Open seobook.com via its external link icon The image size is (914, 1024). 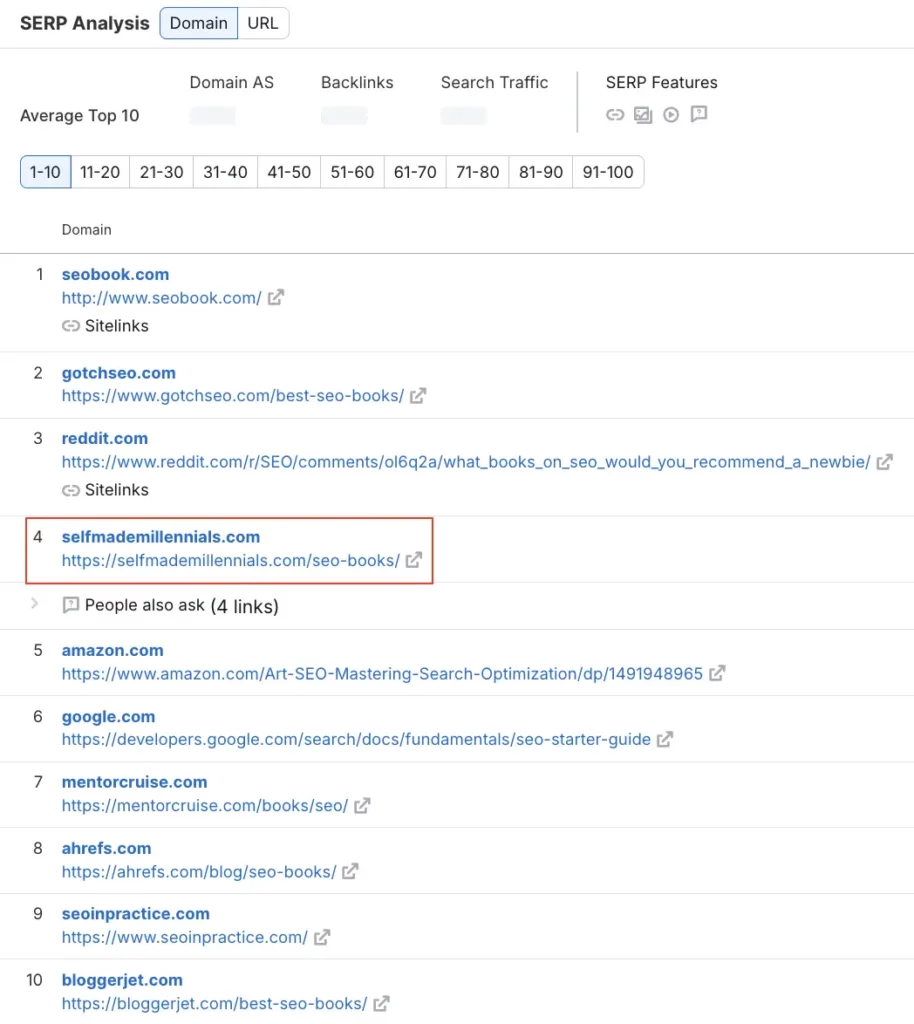click(274, 297)
